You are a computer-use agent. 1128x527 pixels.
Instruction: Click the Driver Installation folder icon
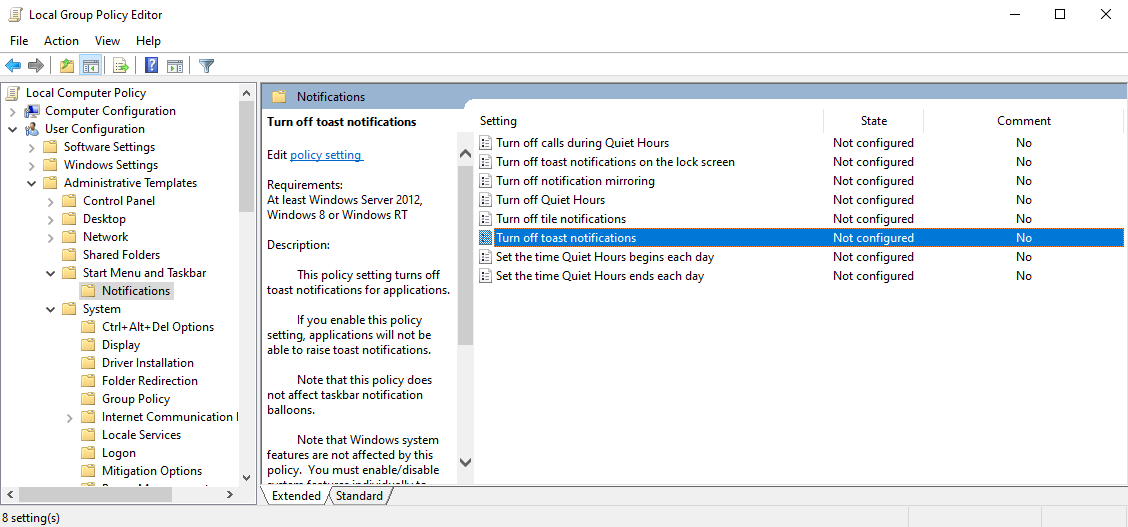88,362
